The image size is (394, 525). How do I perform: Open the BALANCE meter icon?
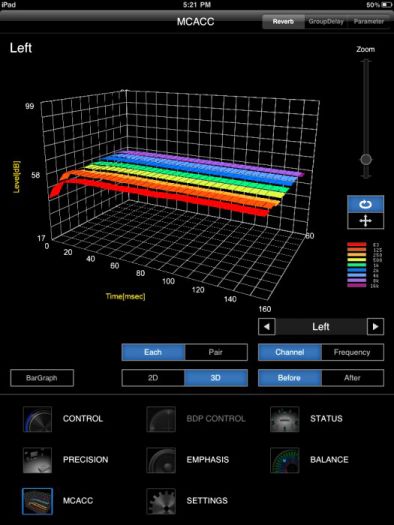pyautogui.click(x=285, y=460)
